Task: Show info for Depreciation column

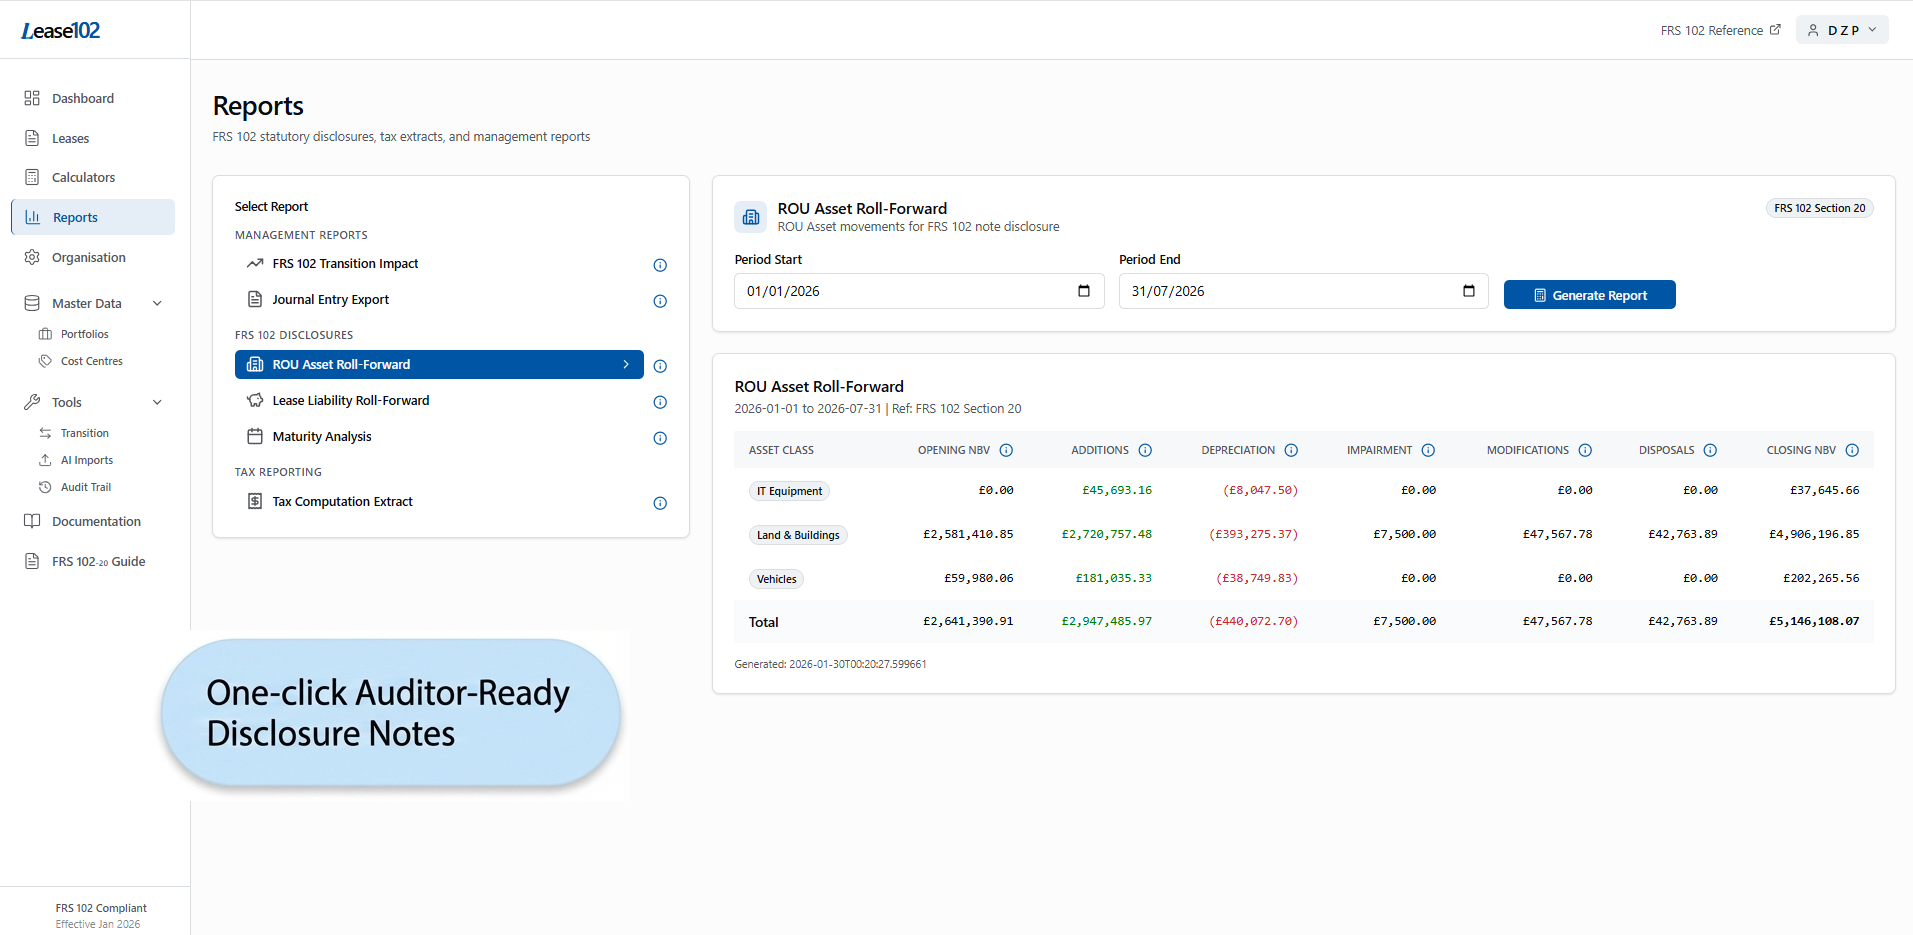Action: pos(1291,450)
